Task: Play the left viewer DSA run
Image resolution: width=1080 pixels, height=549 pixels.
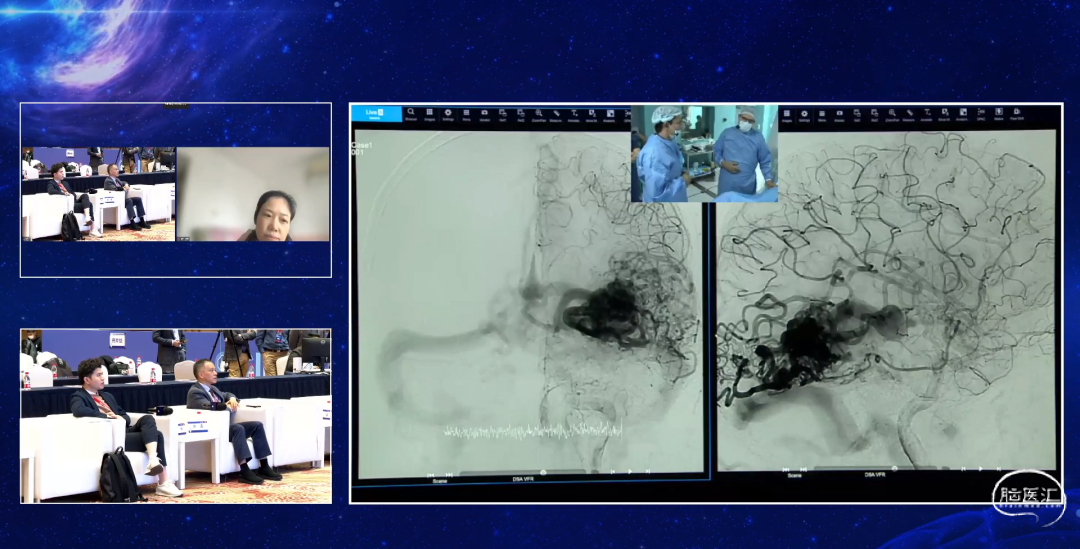Action: [630, 472]
